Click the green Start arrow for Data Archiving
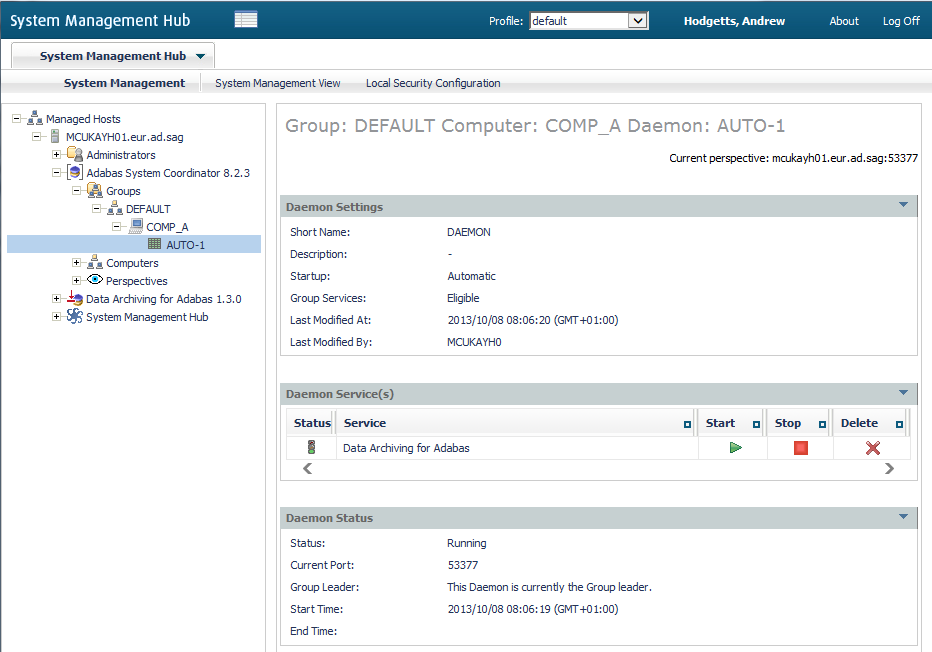932x652 pixels. (x=735, y=448)
